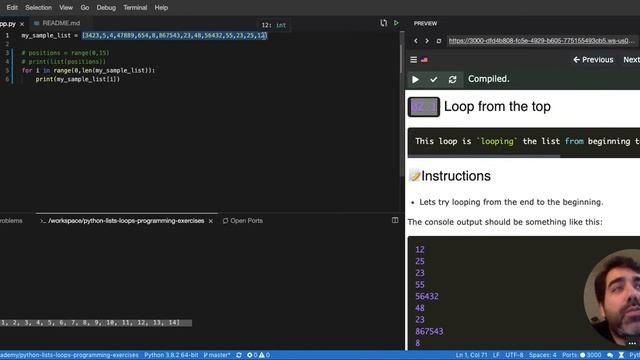The width and height of the screenshot is (640, 360).
Task: Go back in the preview browser
Action: 416,41
